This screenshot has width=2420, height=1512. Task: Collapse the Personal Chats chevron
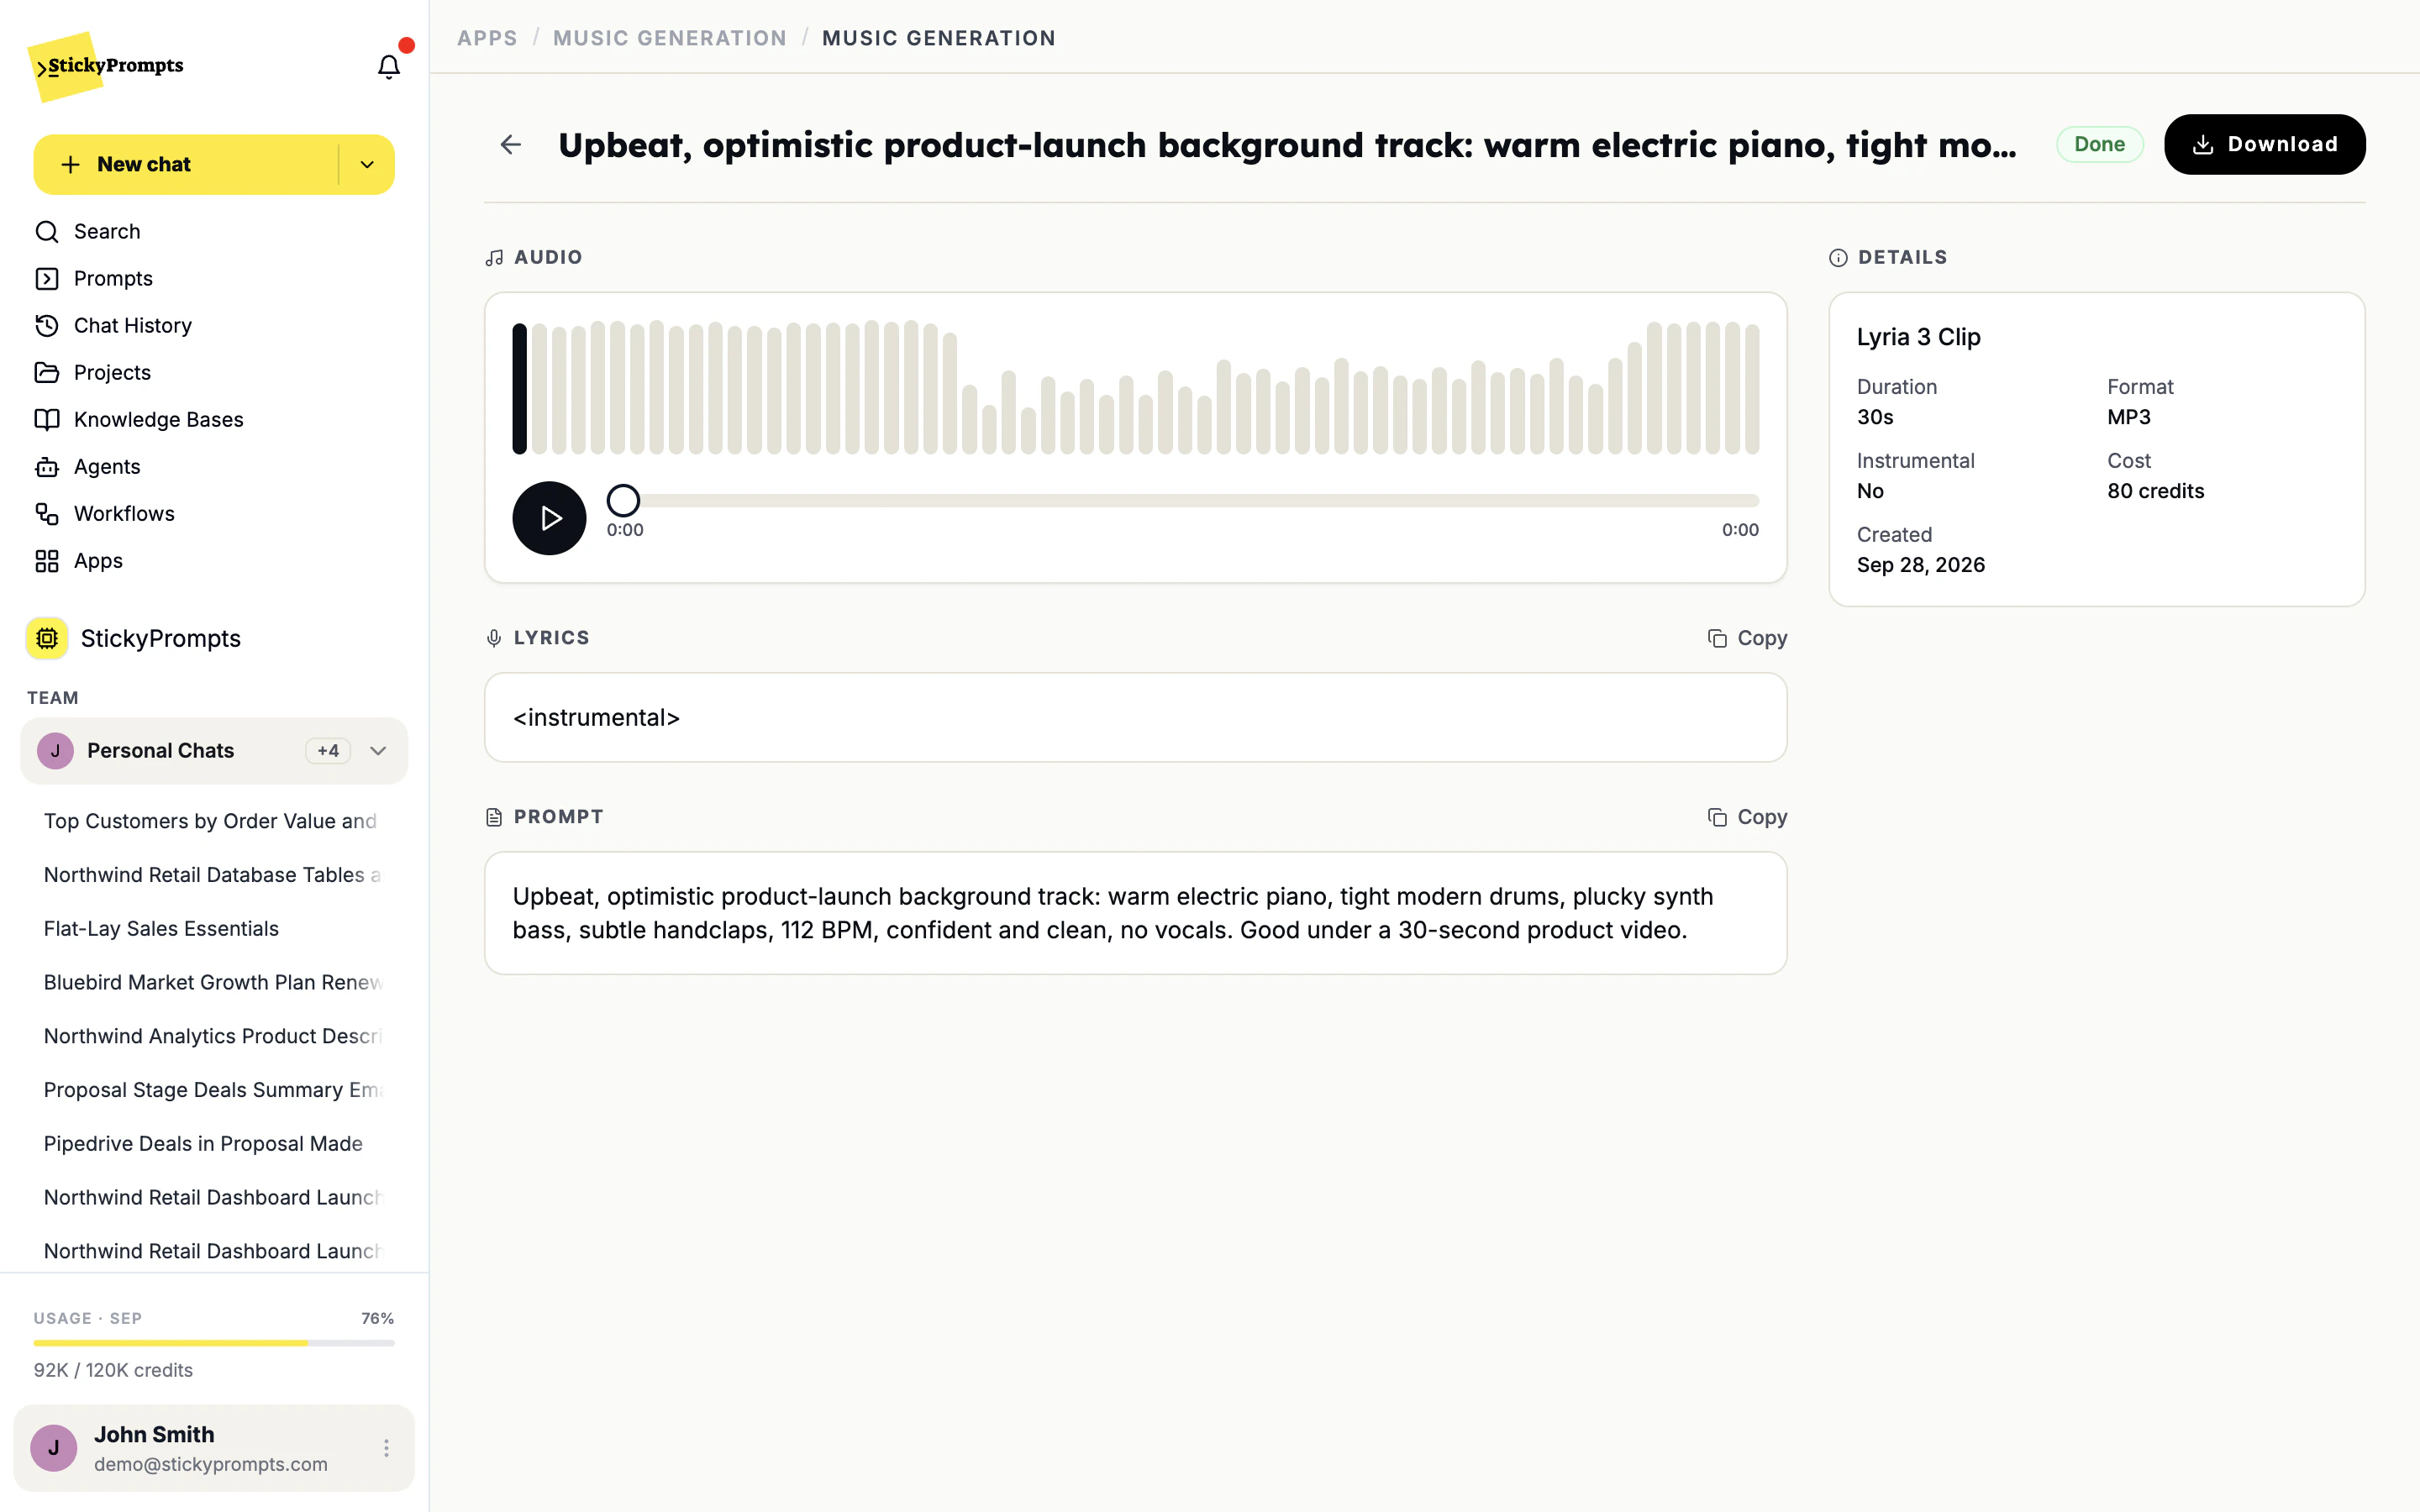378,751
